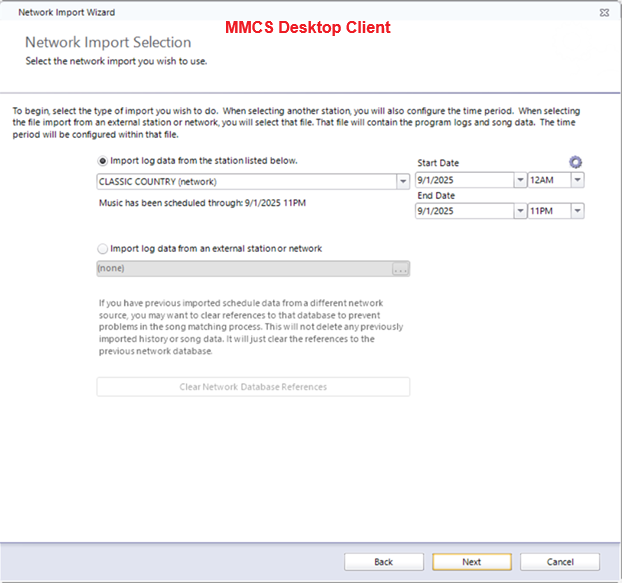
Task: Proceed by clicking the Next button
Action: click(472, 562)
